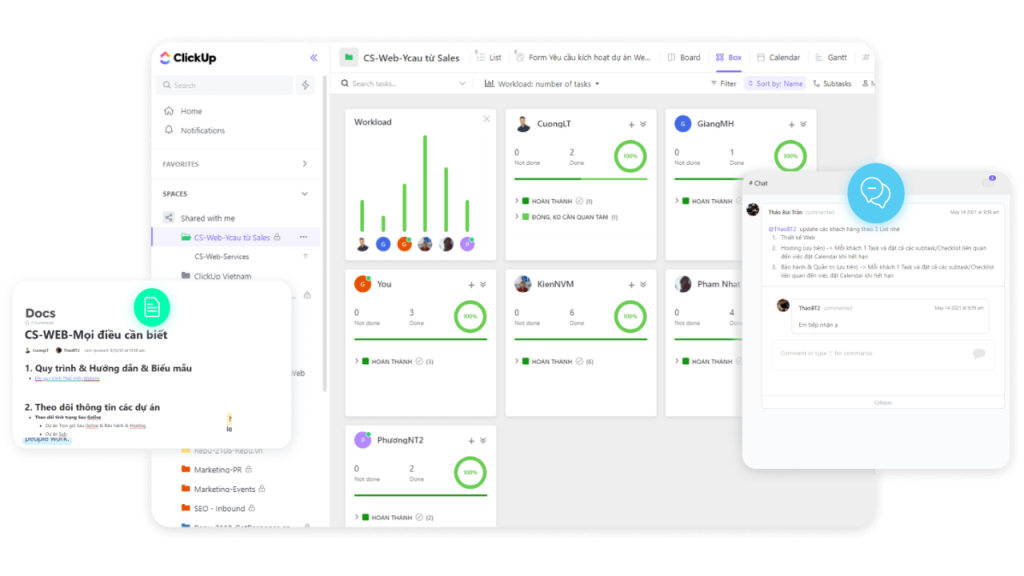Open the link under Quy trình & Hướng dẫn
The height and width of the screenshot is (576, 1024).
click(x=67, y=378)
